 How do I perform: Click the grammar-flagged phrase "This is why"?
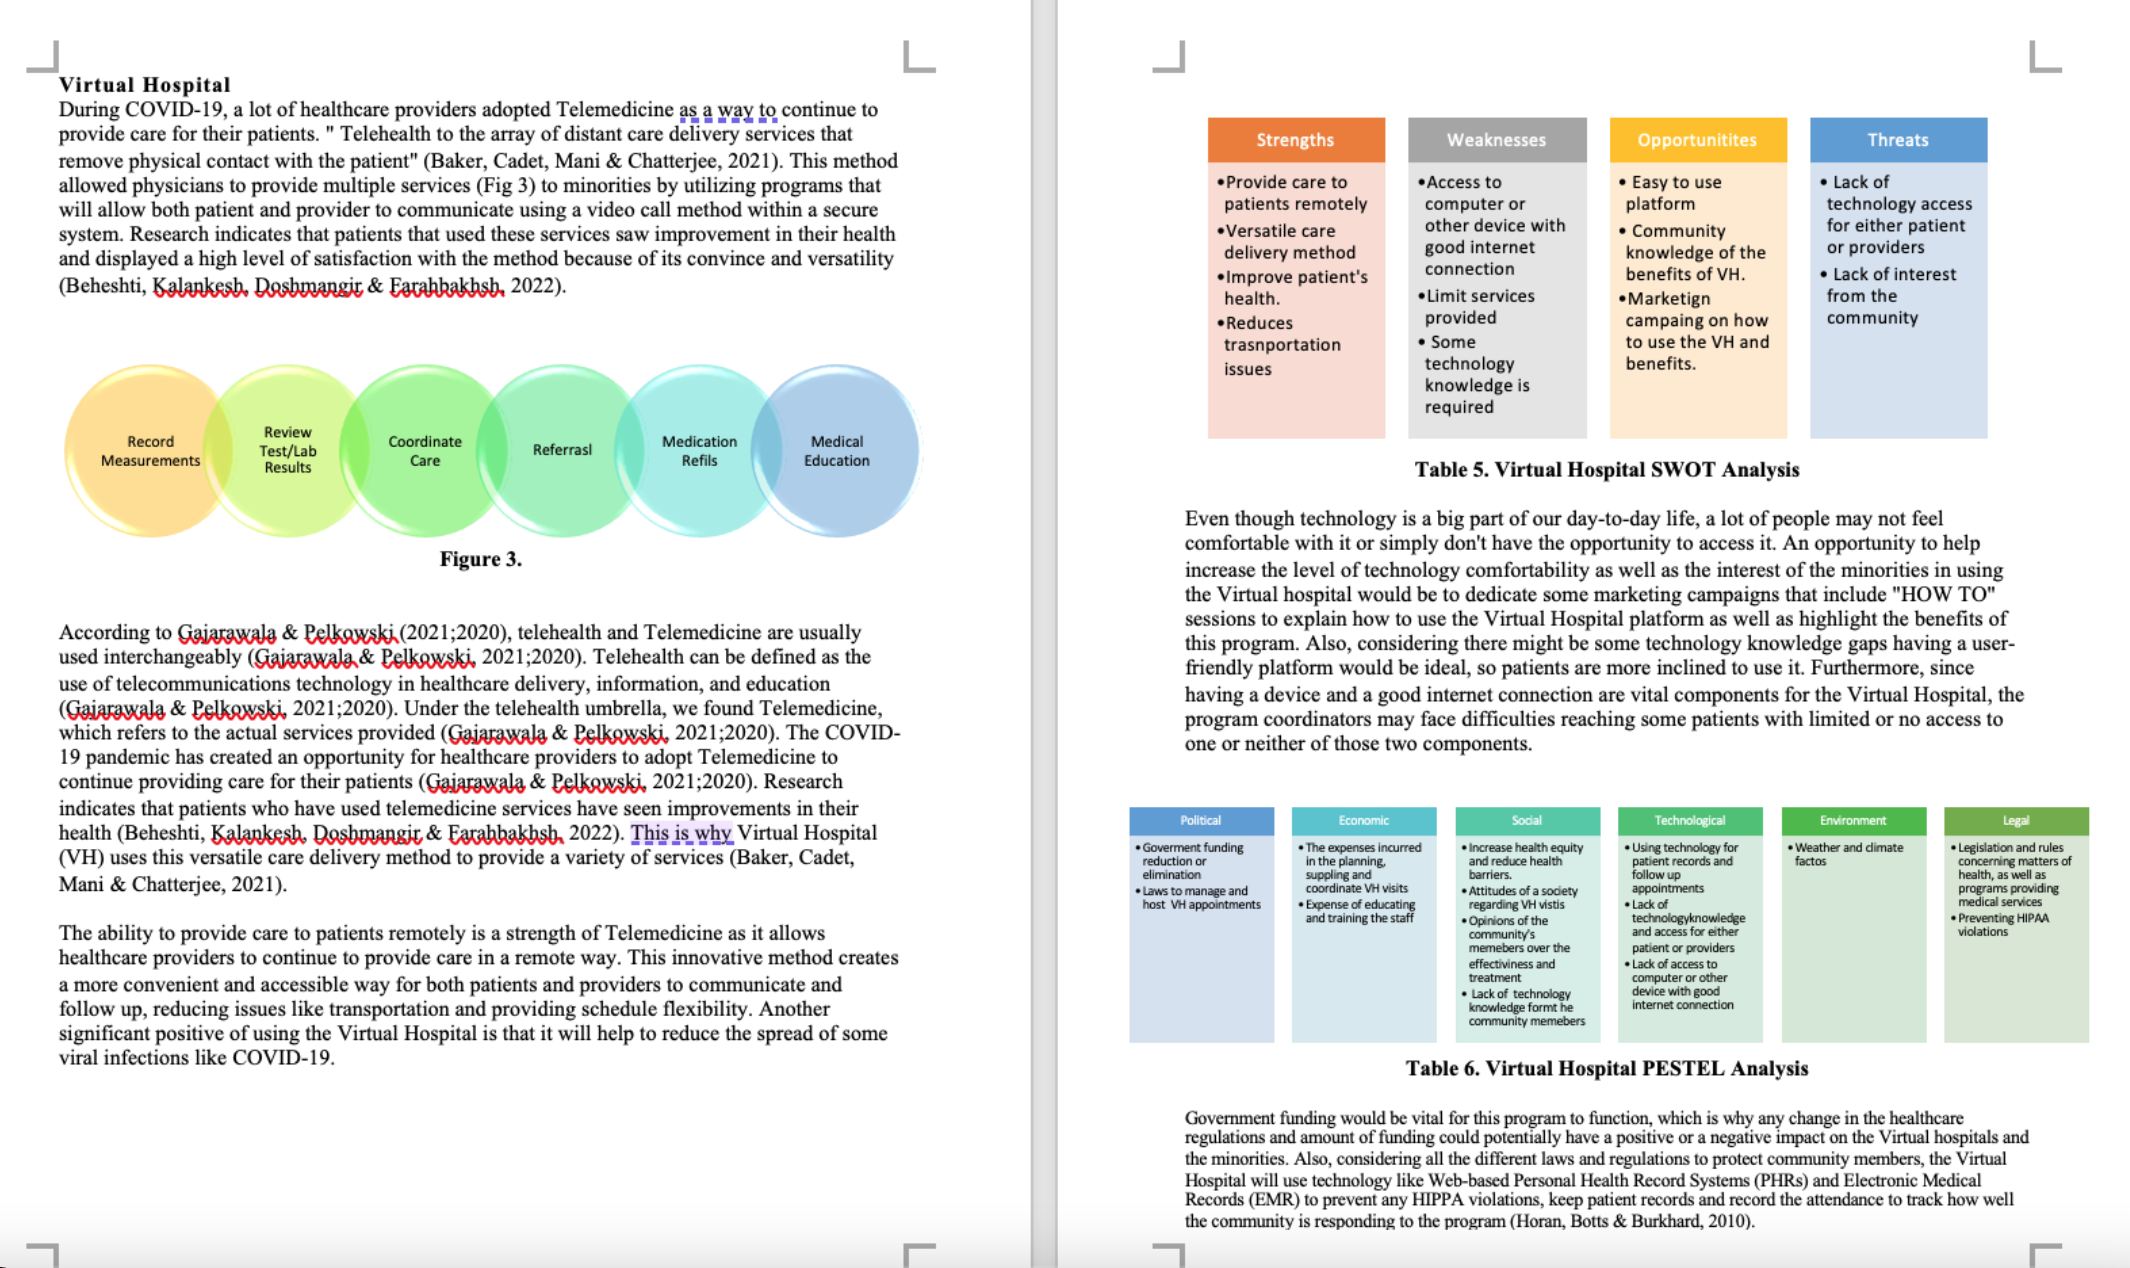680,833
